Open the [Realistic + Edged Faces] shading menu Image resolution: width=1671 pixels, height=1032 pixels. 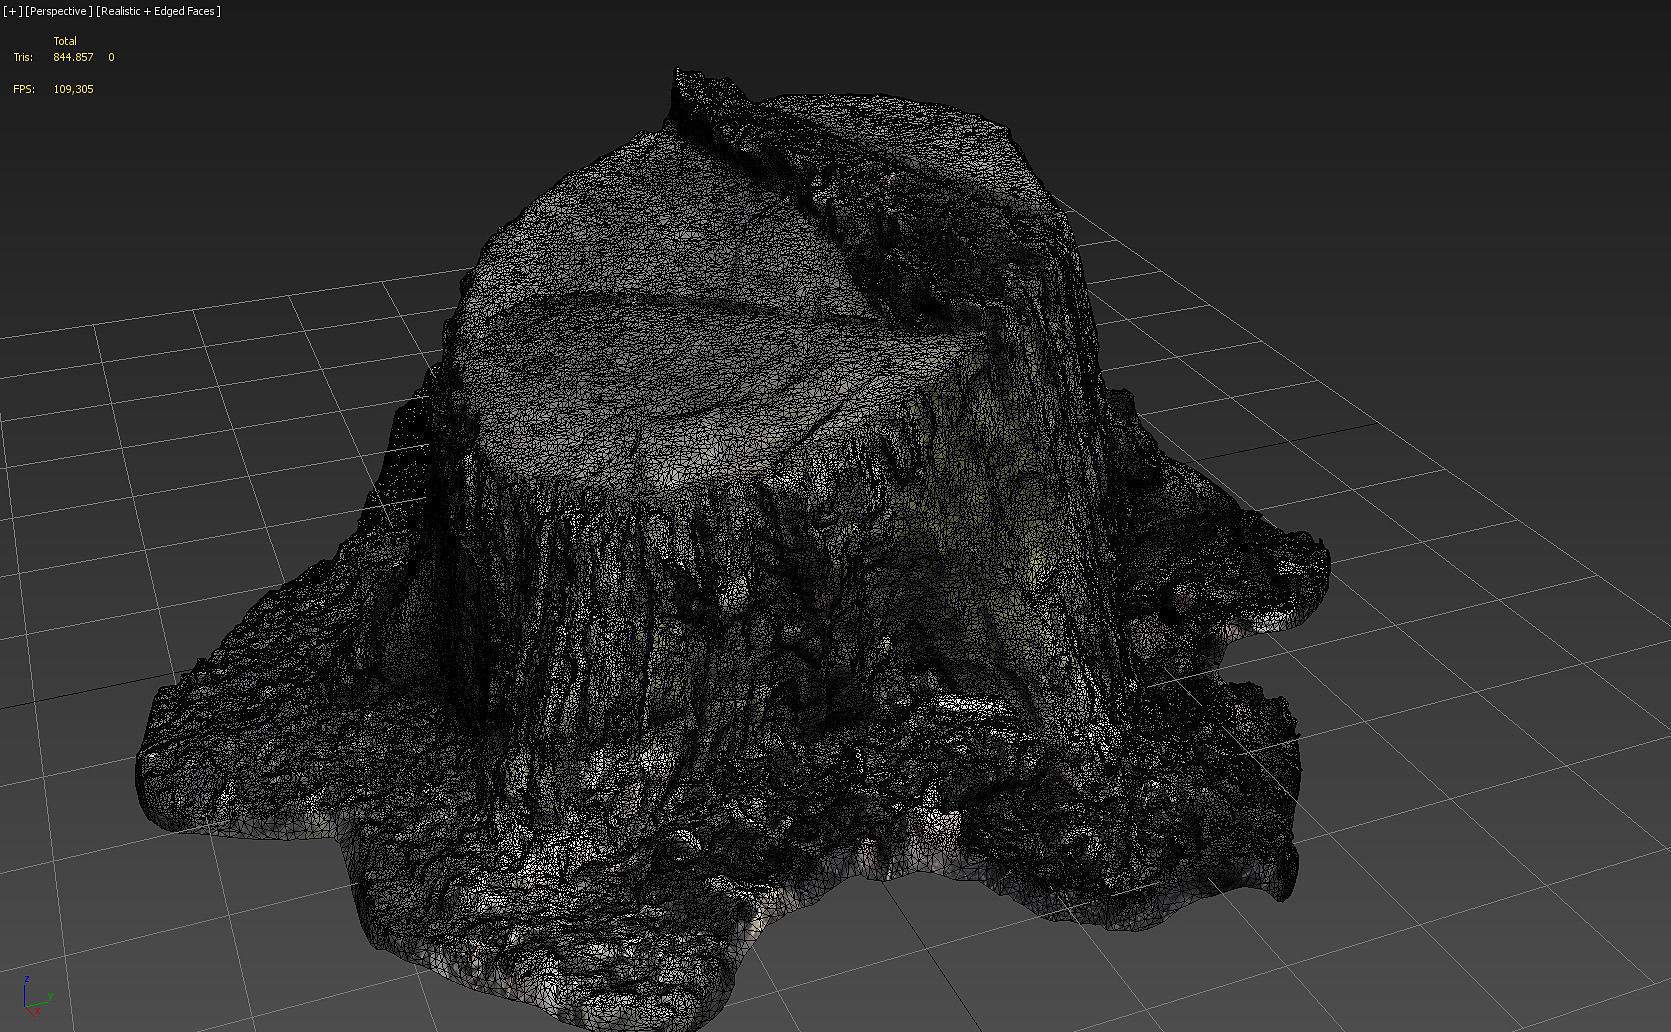[159, 11]
